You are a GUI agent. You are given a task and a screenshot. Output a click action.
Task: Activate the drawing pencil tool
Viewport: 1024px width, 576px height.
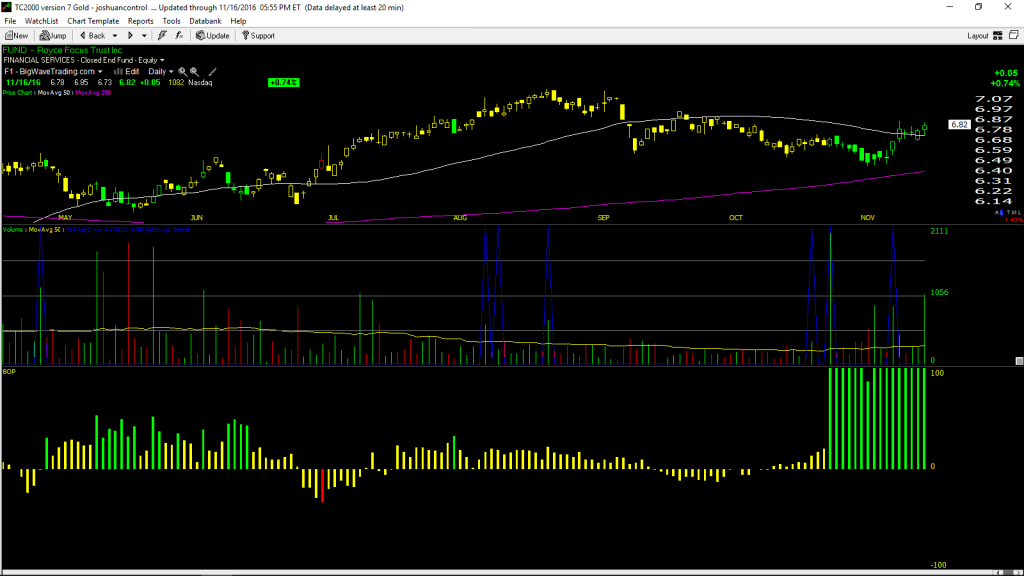[x=212, y=72]
